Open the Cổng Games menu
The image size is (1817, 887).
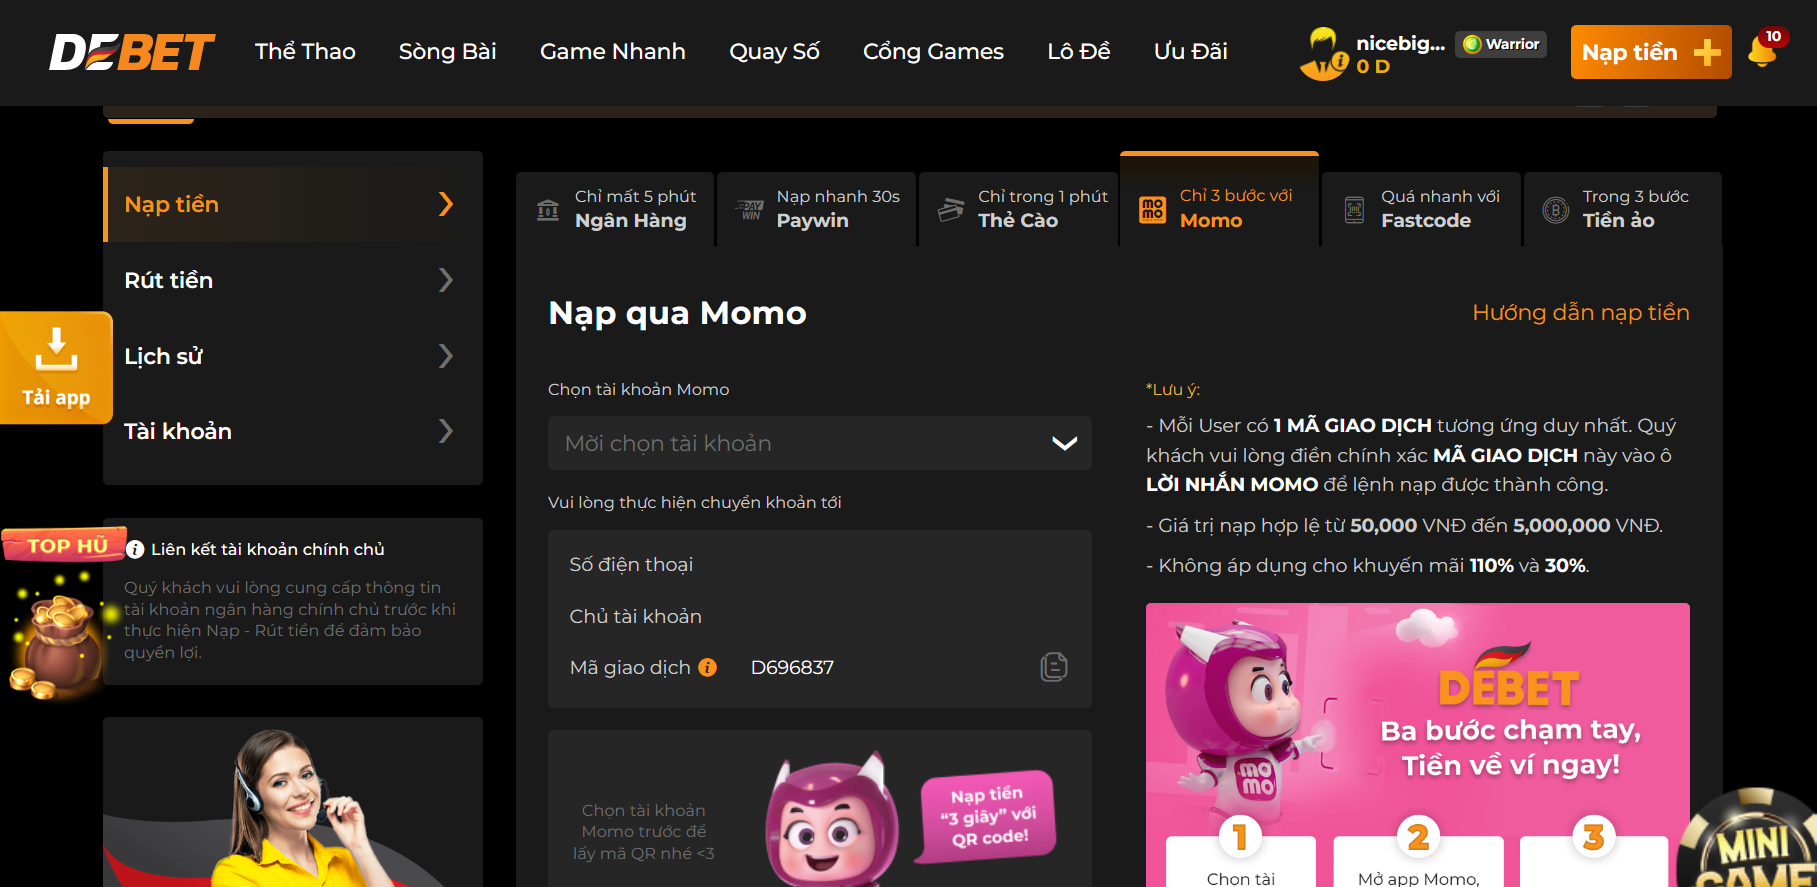[x=933, y=51]
